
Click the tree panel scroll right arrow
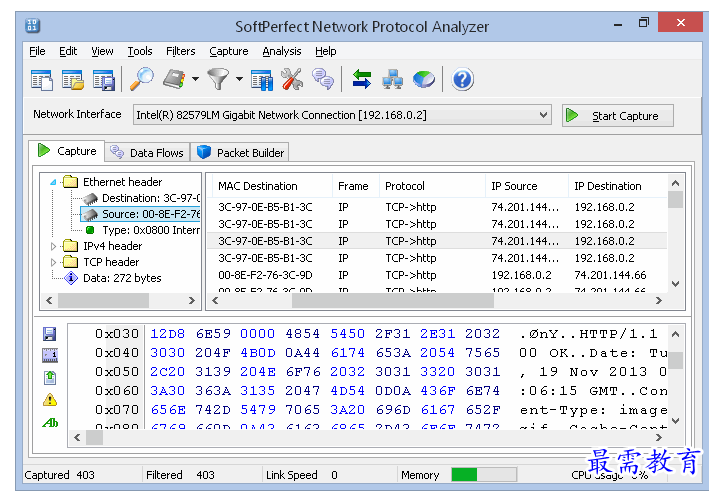click(x=192, y=300)
